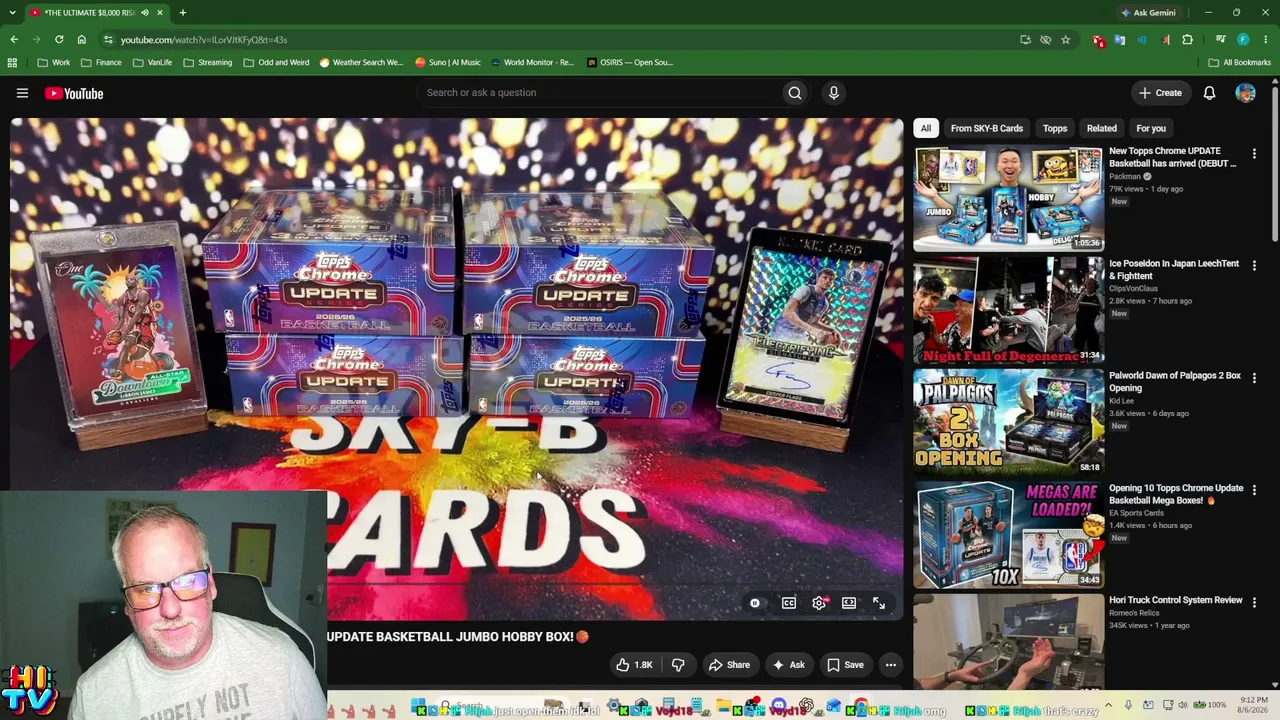The width and height of the screenshot is (1280, 720).
Task: Open the Weather Search bookmark
Action: pyautogui.click(x=361, y=62)
